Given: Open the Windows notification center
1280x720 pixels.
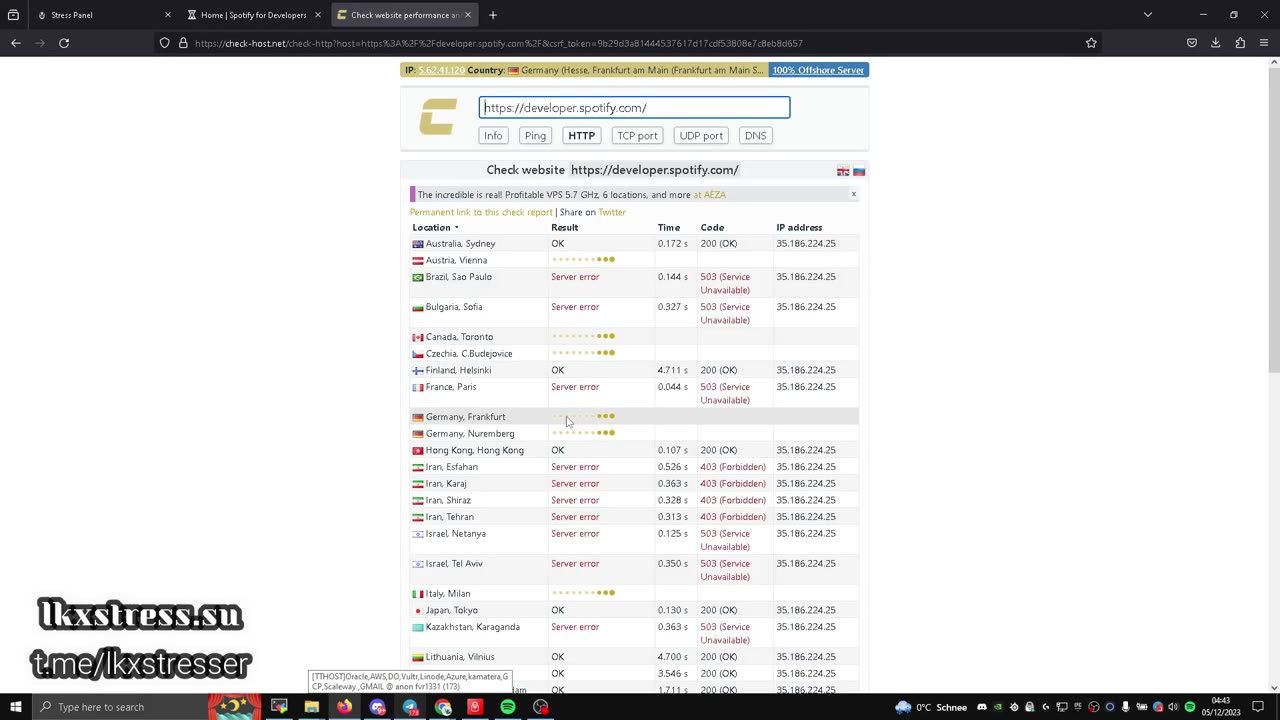Looking at the screenshot, I should tap(1258, 707).
